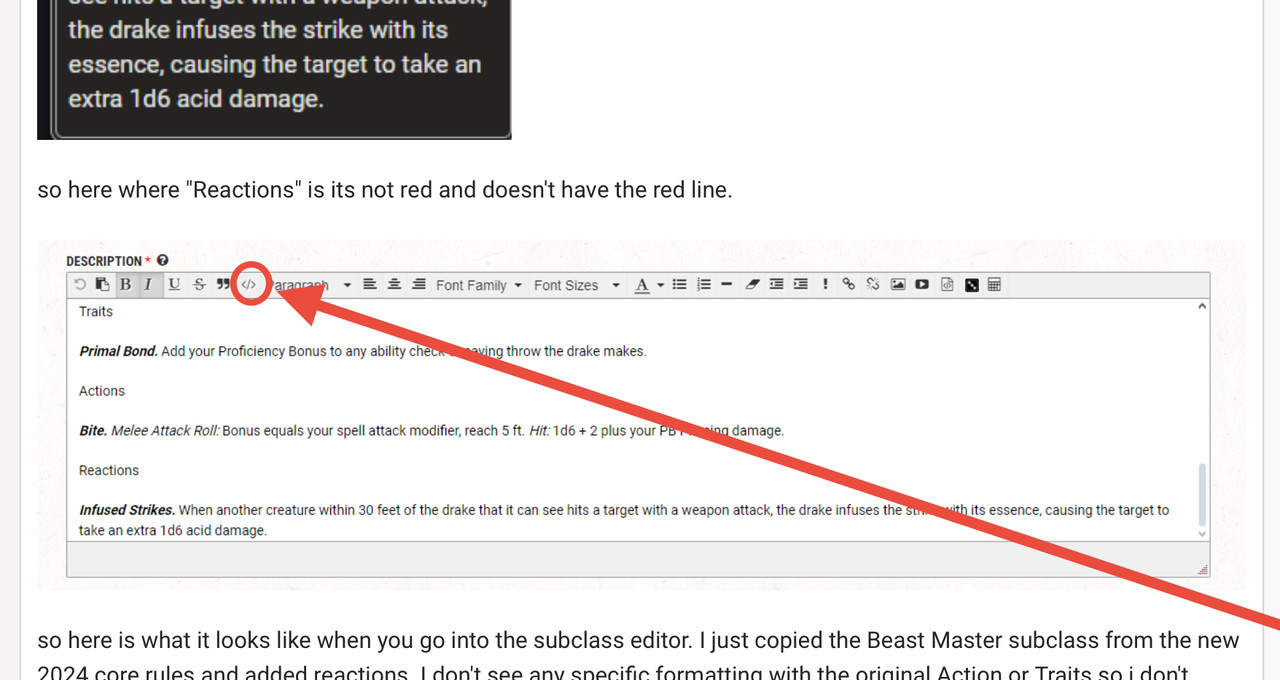Align text center in the editor
Screen dimensions: 1280x680
(x=394, y=285)
